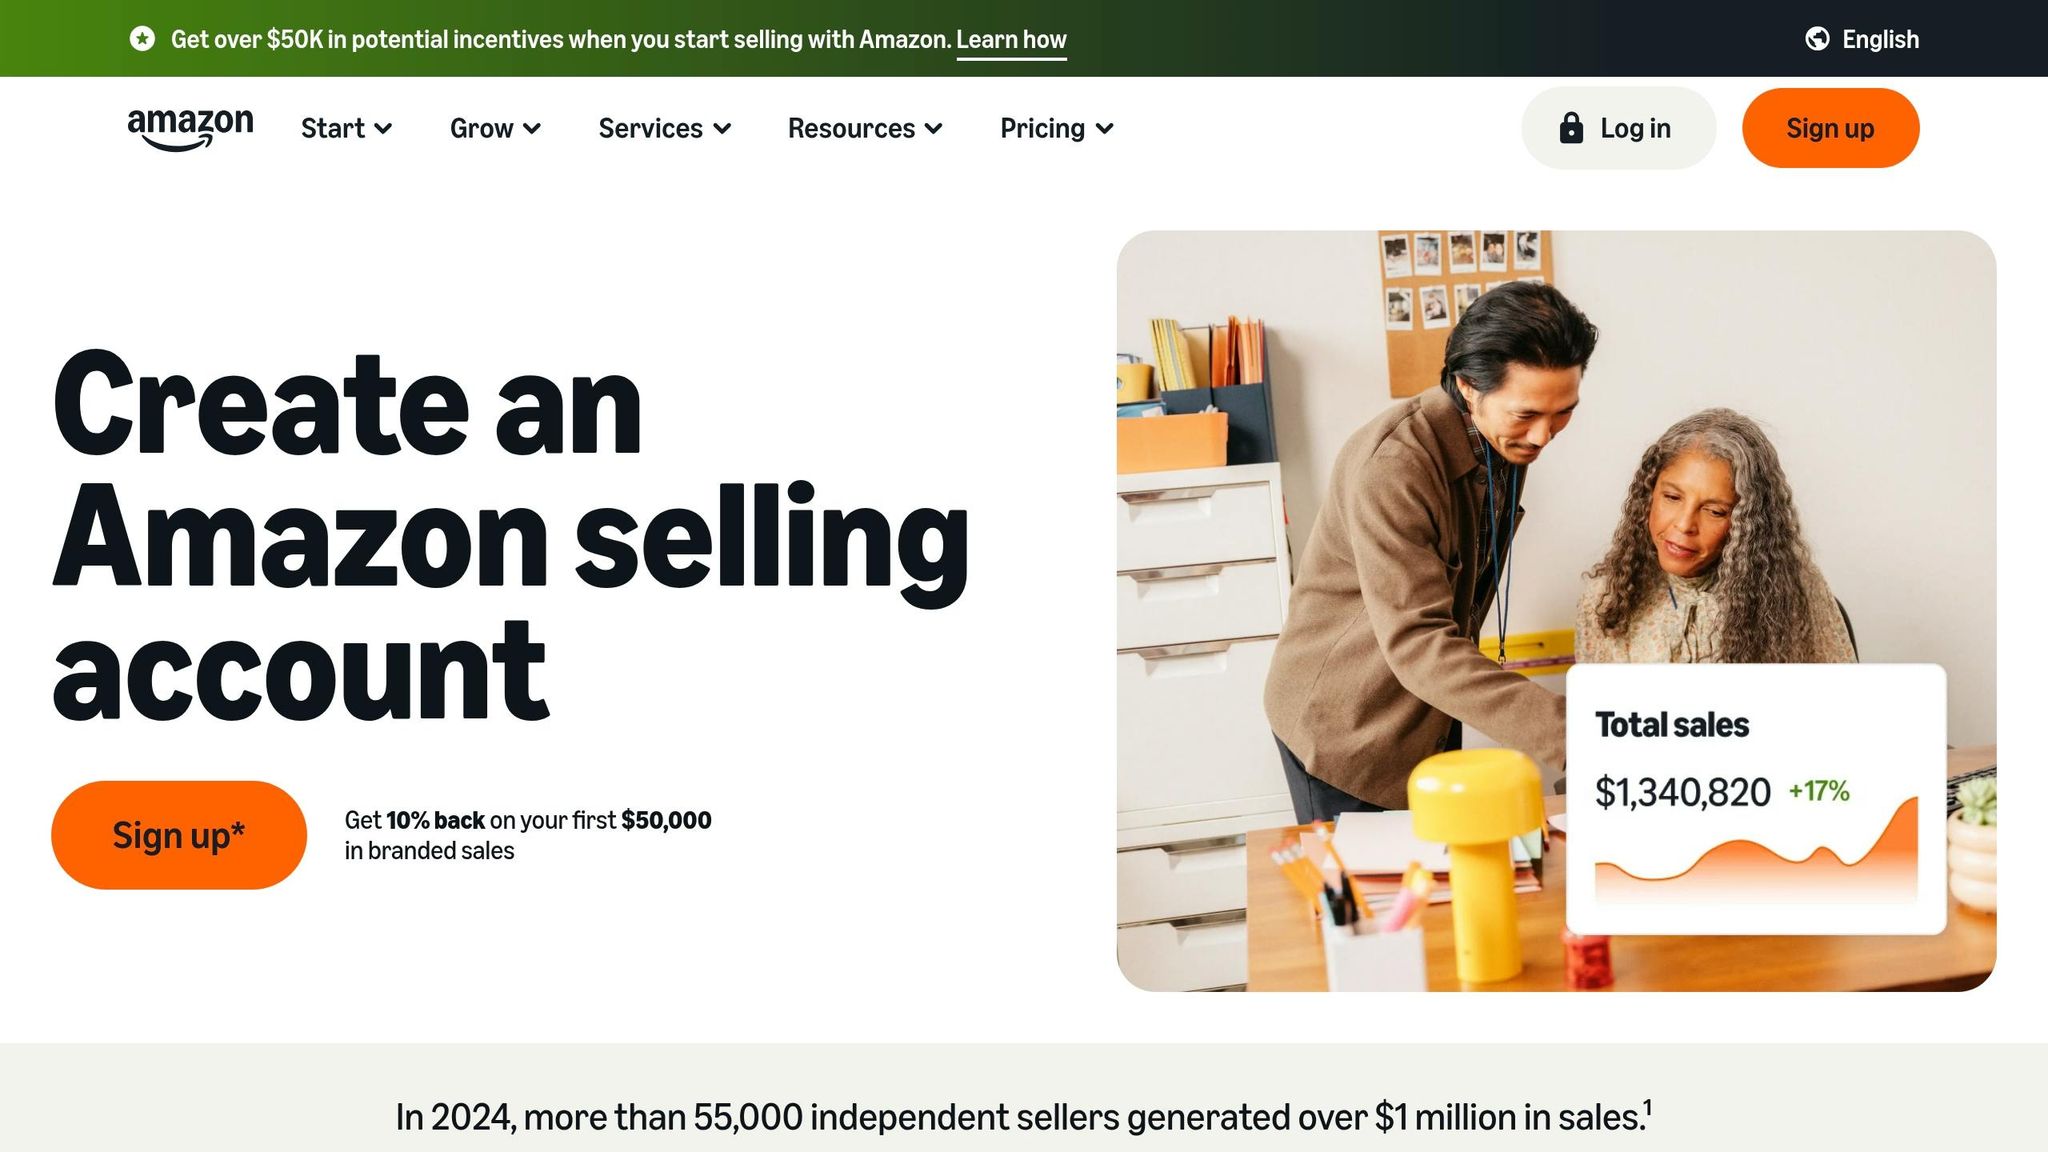Expand the Start menu chevron

(x=383, y=129)
